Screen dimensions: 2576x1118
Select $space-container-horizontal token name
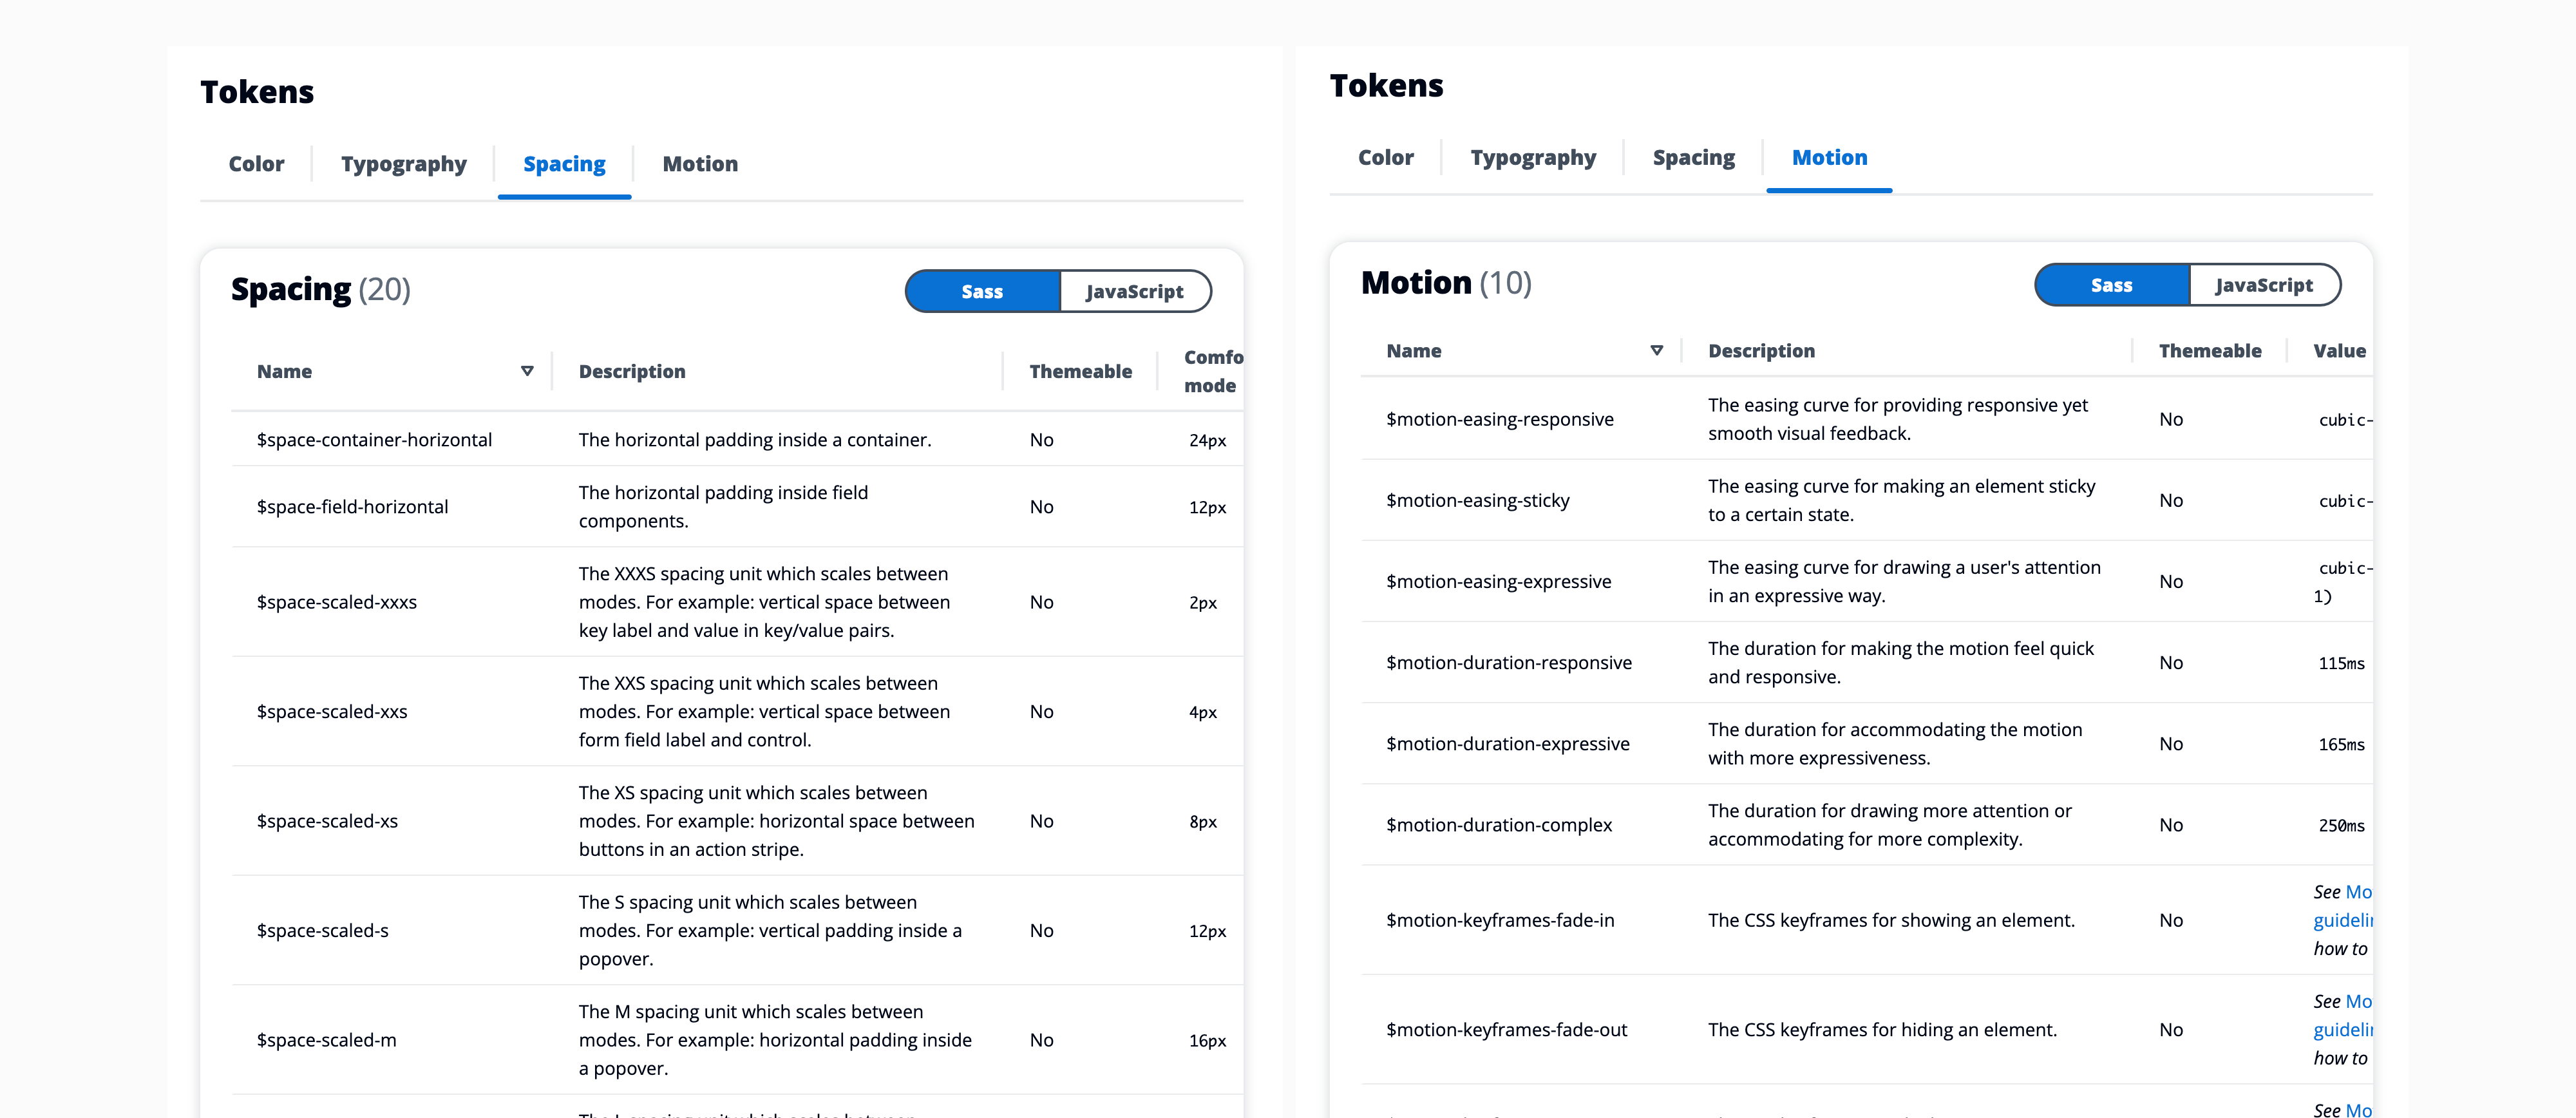pos(374,440)
